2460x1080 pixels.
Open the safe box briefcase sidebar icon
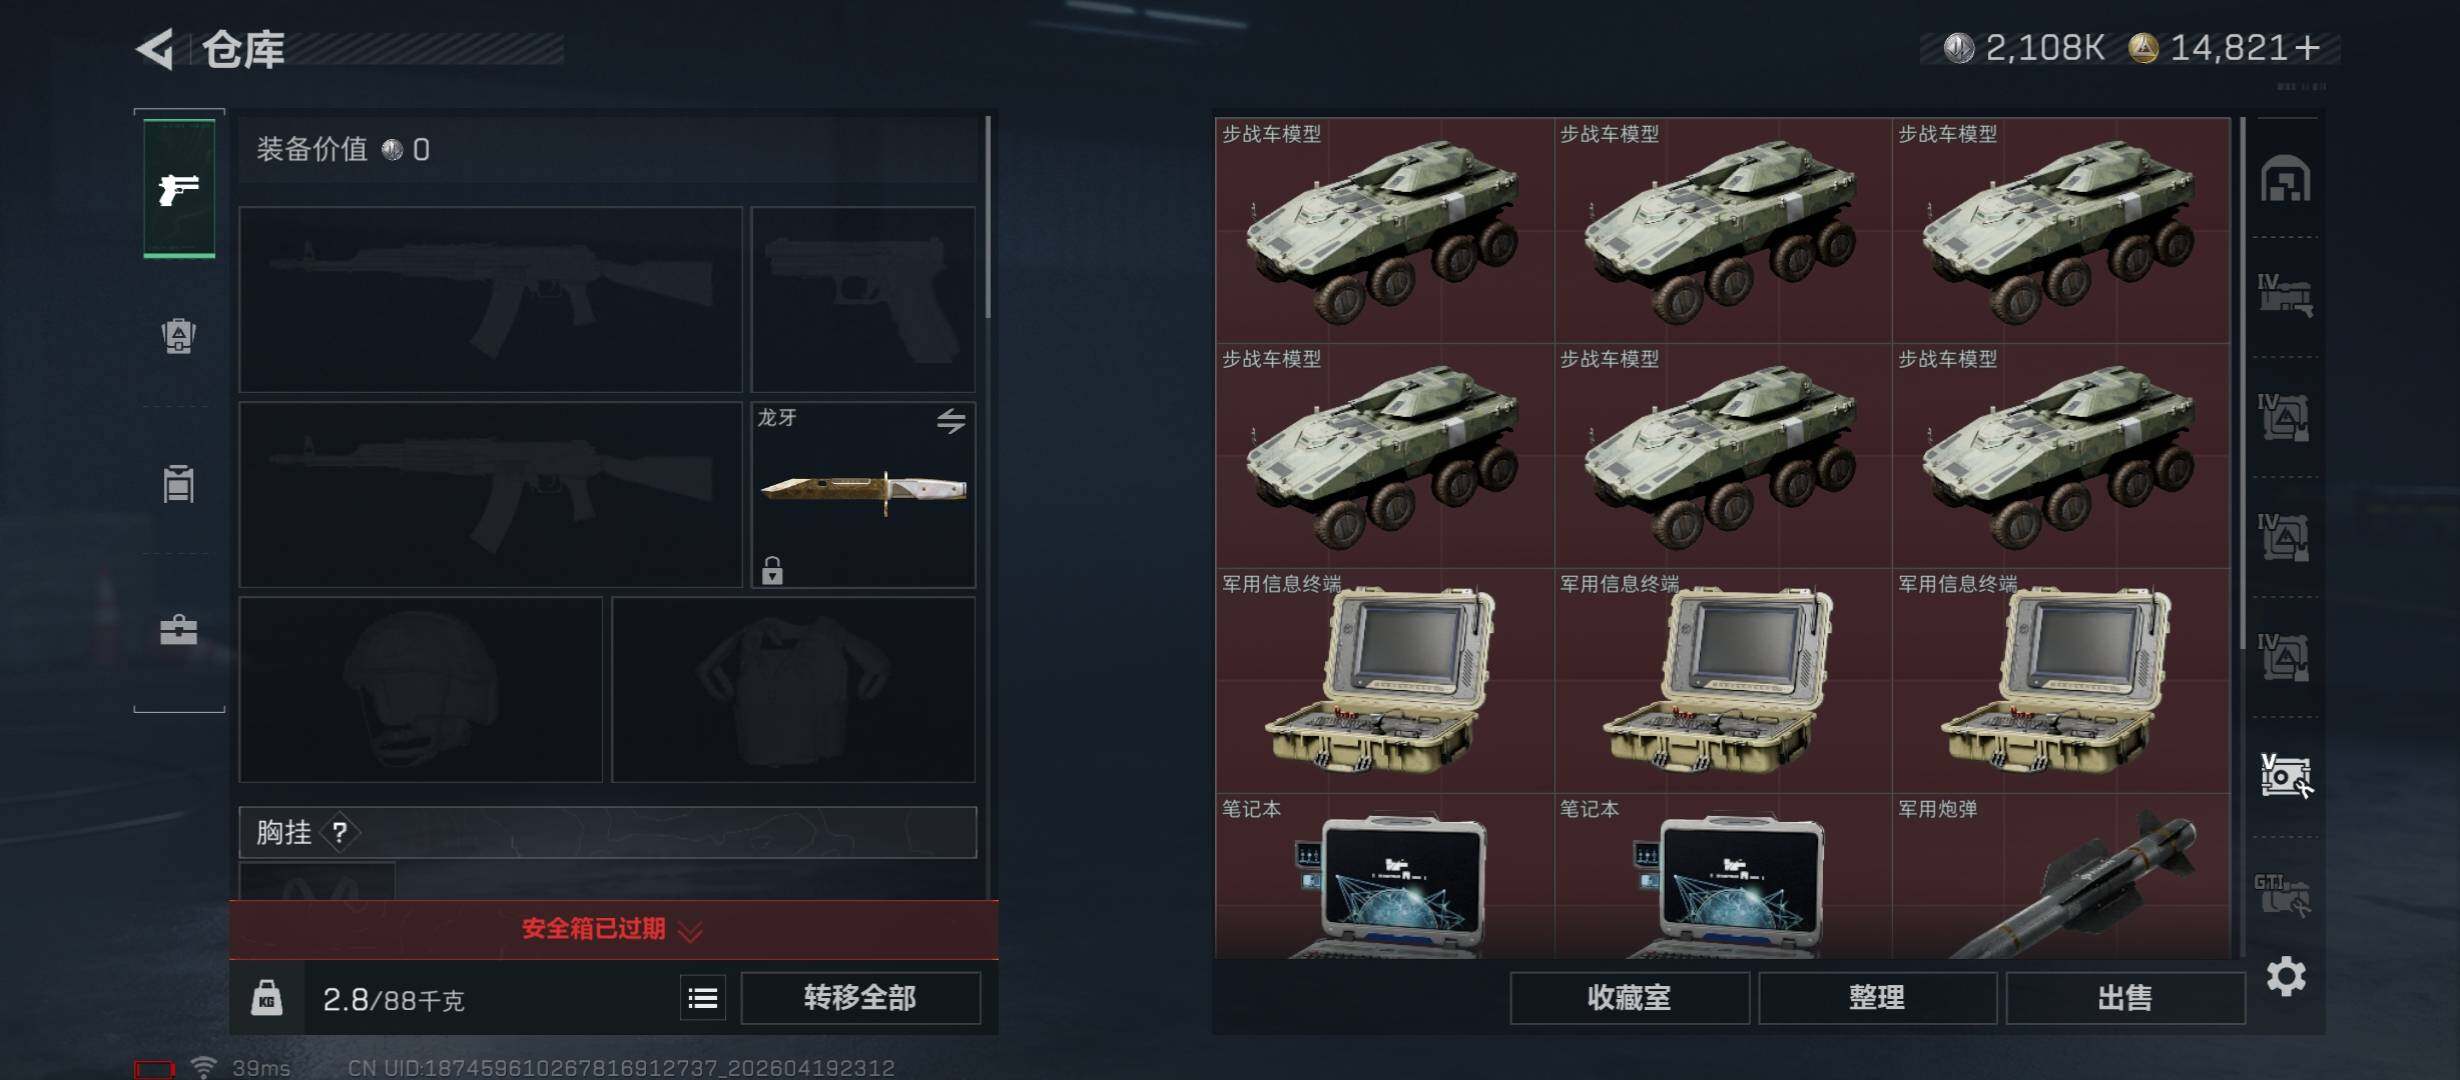pyautogui.click(x=179, y=630)
